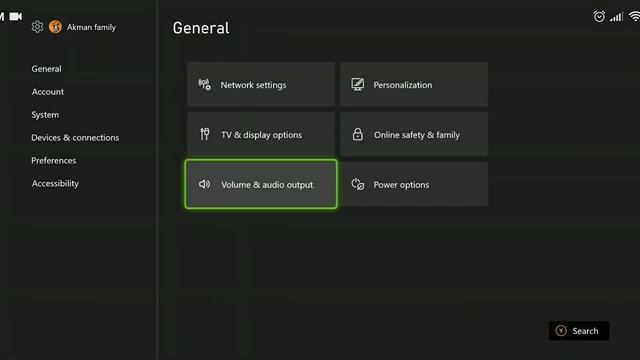Select Accessibility settings category
This screenshot has width=640, height=360.
click(x=55, y=184)
